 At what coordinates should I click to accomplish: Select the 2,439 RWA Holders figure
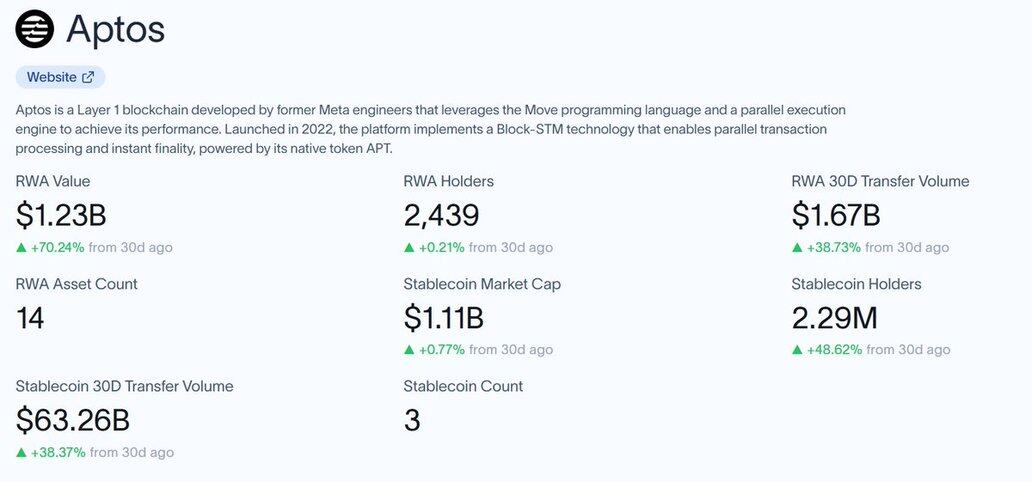coord(441,215)
